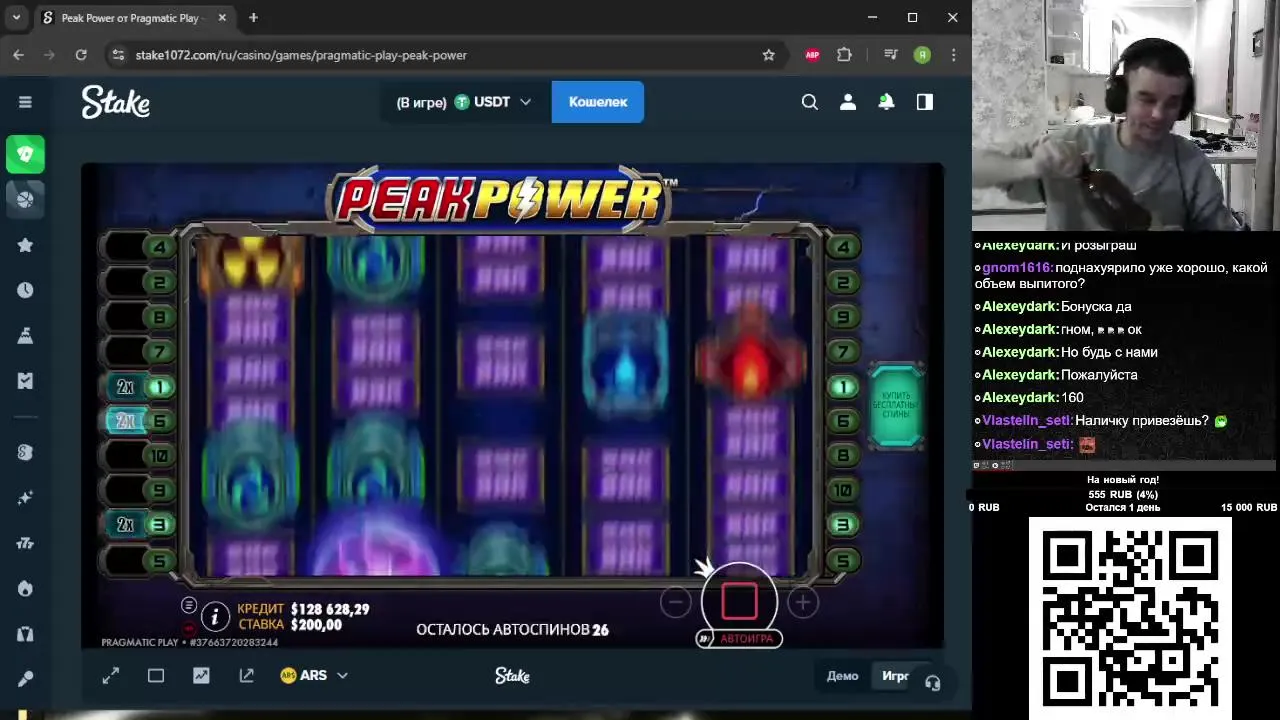Open the microphone game shows sidebar icon
Viewport: 1280px width, 720px height.
pyautogui.click(x=25, y=679)
